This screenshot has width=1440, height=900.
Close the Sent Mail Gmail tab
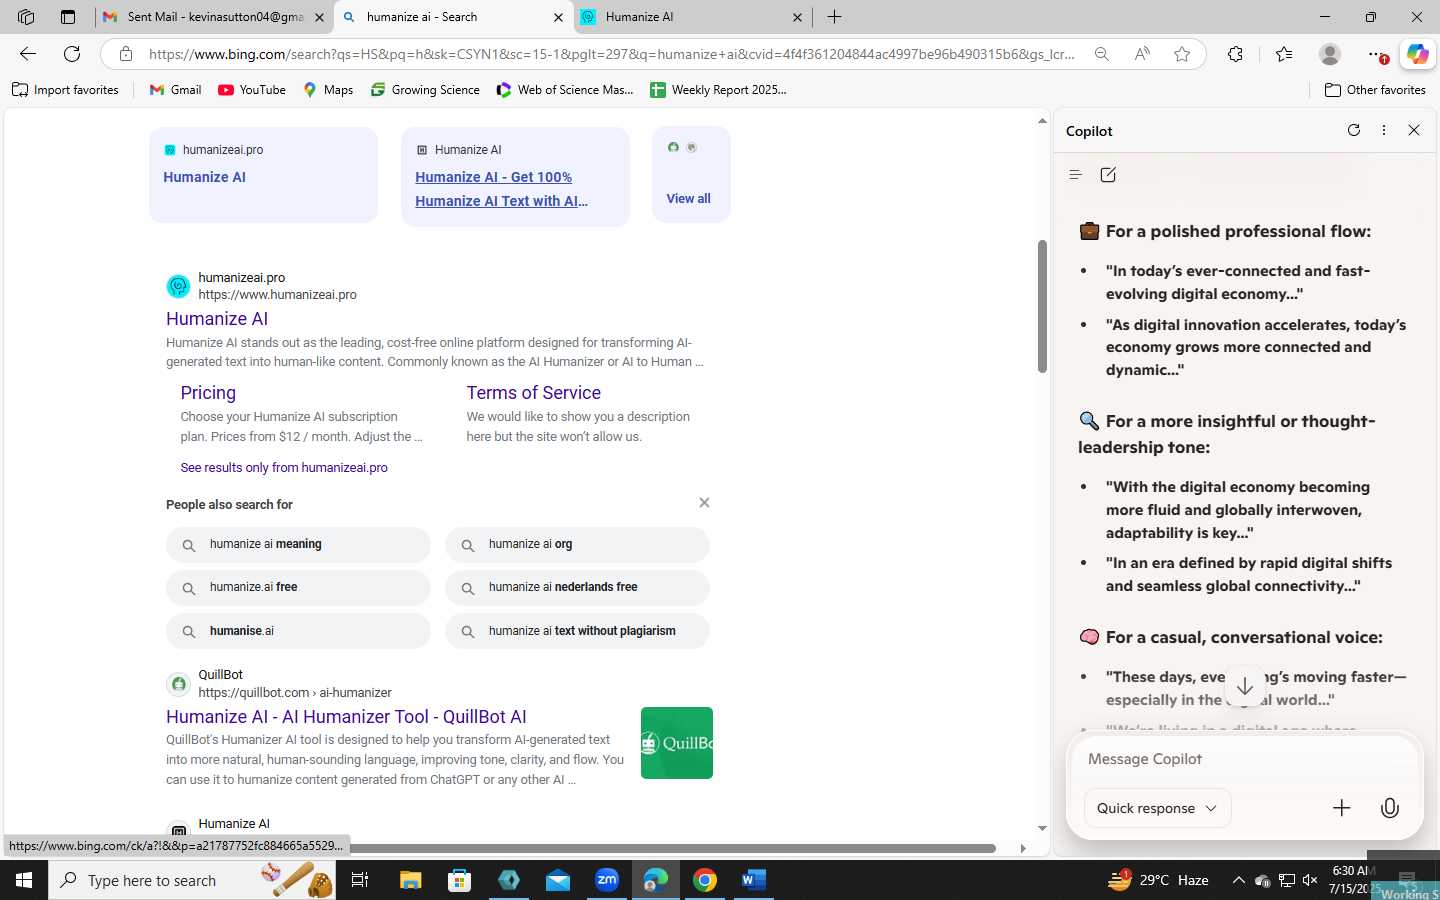click(320, 17)
